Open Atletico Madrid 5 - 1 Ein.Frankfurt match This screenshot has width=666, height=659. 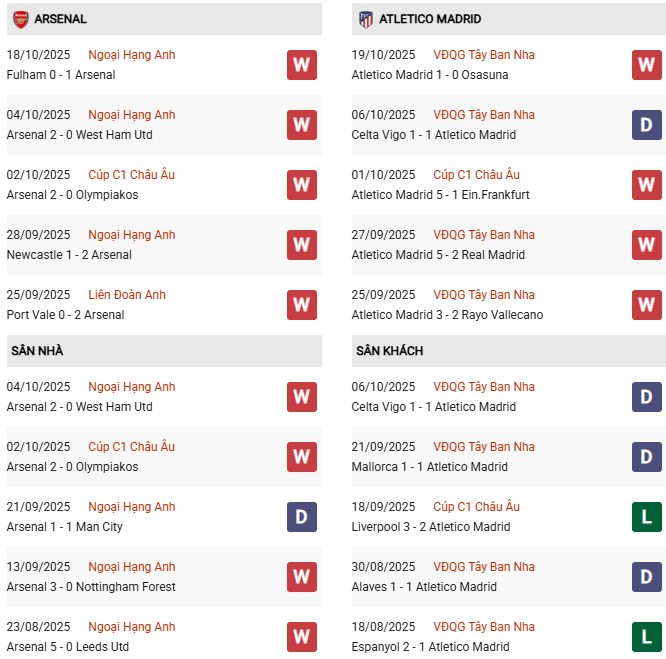(x=441, y=195)
